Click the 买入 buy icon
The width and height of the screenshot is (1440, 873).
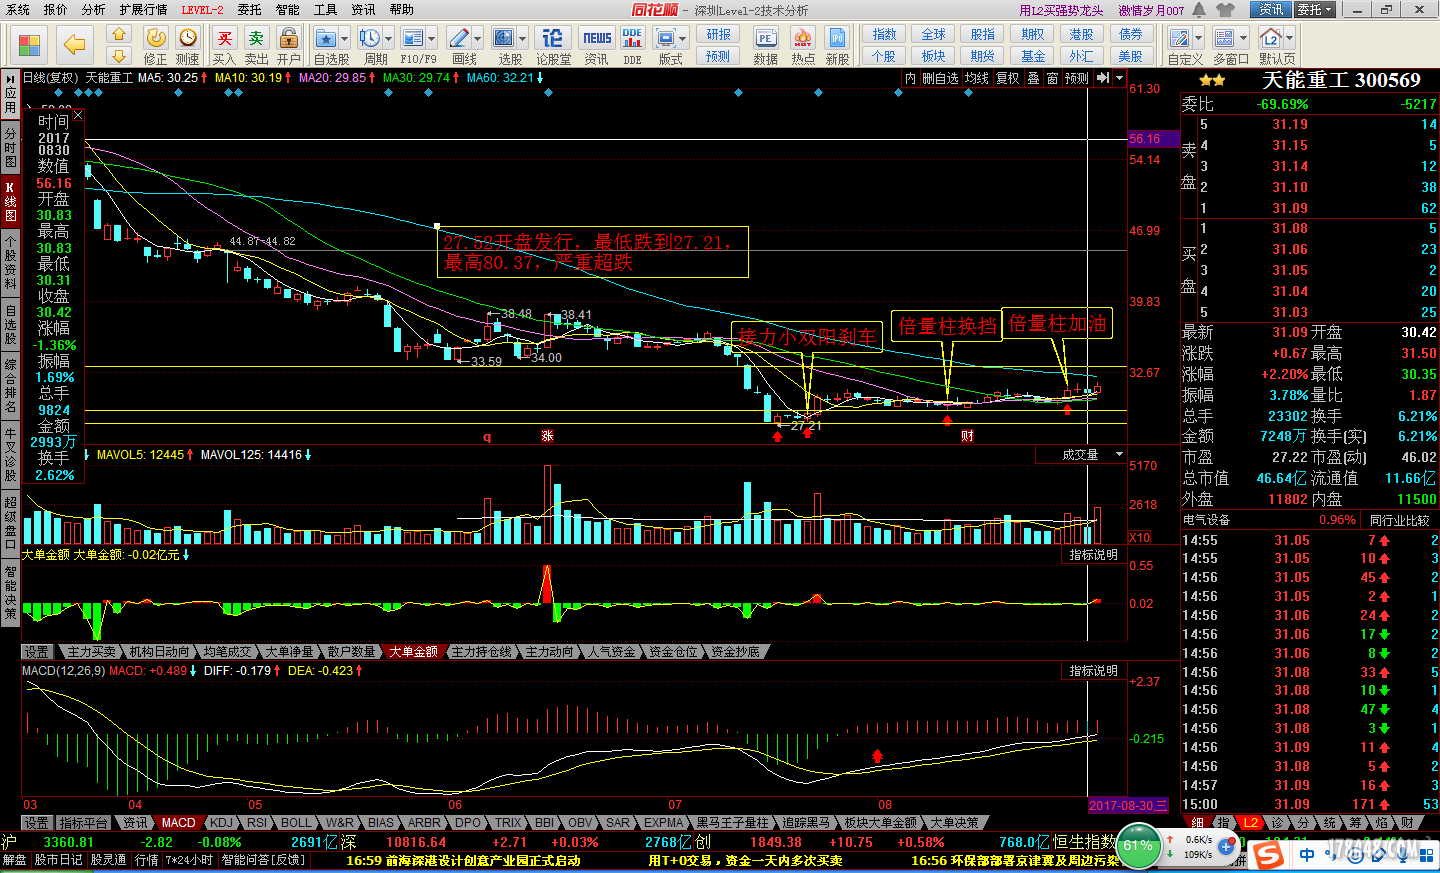[x=224, y=45]
